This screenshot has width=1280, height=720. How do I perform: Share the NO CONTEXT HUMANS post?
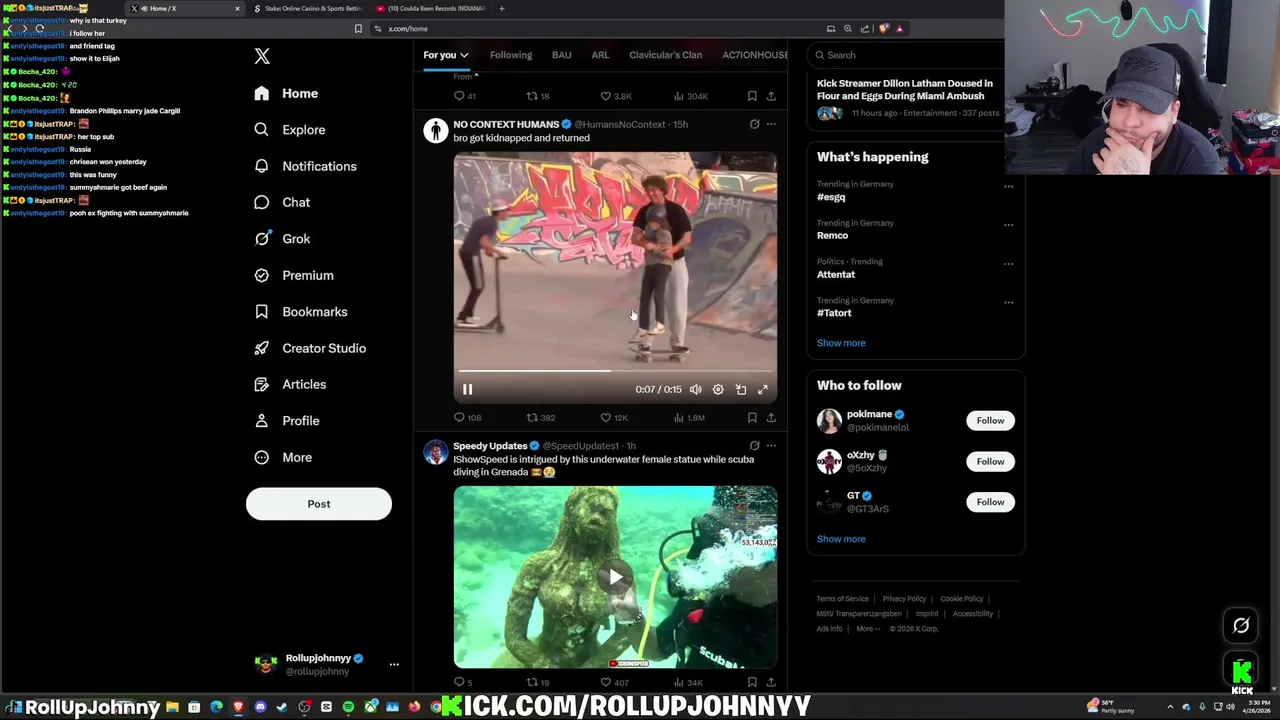coord(771,418)
